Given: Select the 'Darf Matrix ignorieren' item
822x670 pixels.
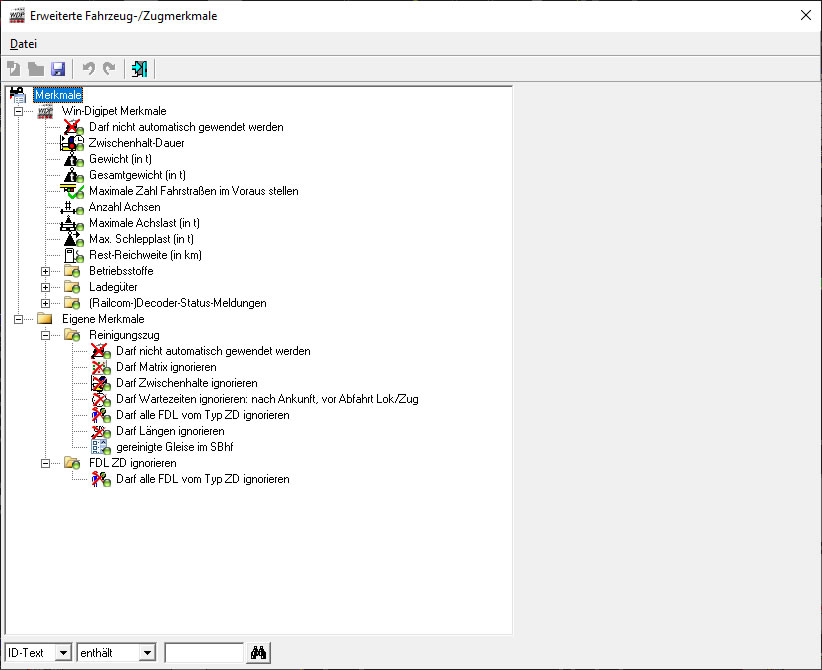Looking at the screenshot, I should 165,367.
